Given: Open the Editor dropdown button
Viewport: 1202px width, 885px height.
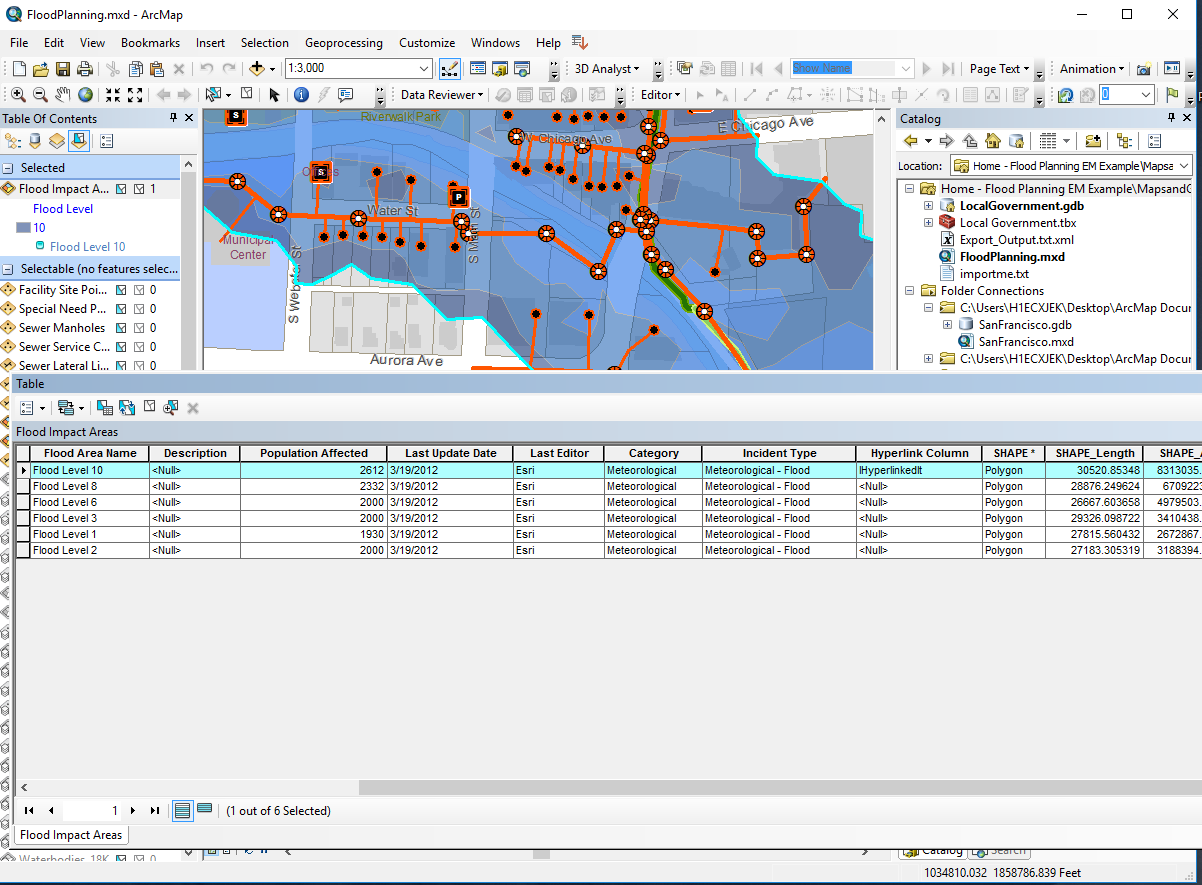Looking at the screenshot, I should coord(661,95).
